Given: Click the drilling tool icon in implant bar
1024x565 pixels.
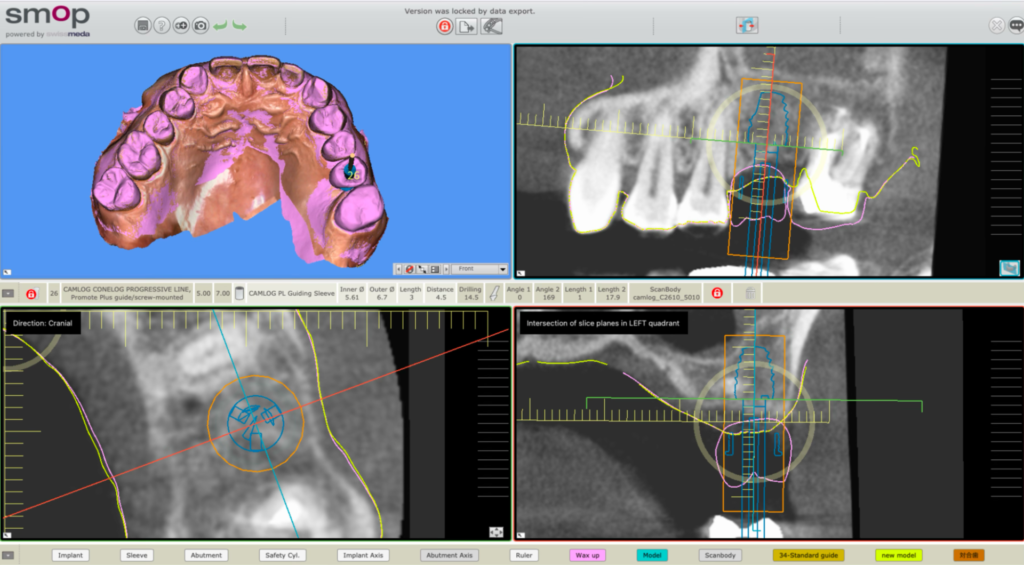Looking at the screenshot, I should click(494, 293).
